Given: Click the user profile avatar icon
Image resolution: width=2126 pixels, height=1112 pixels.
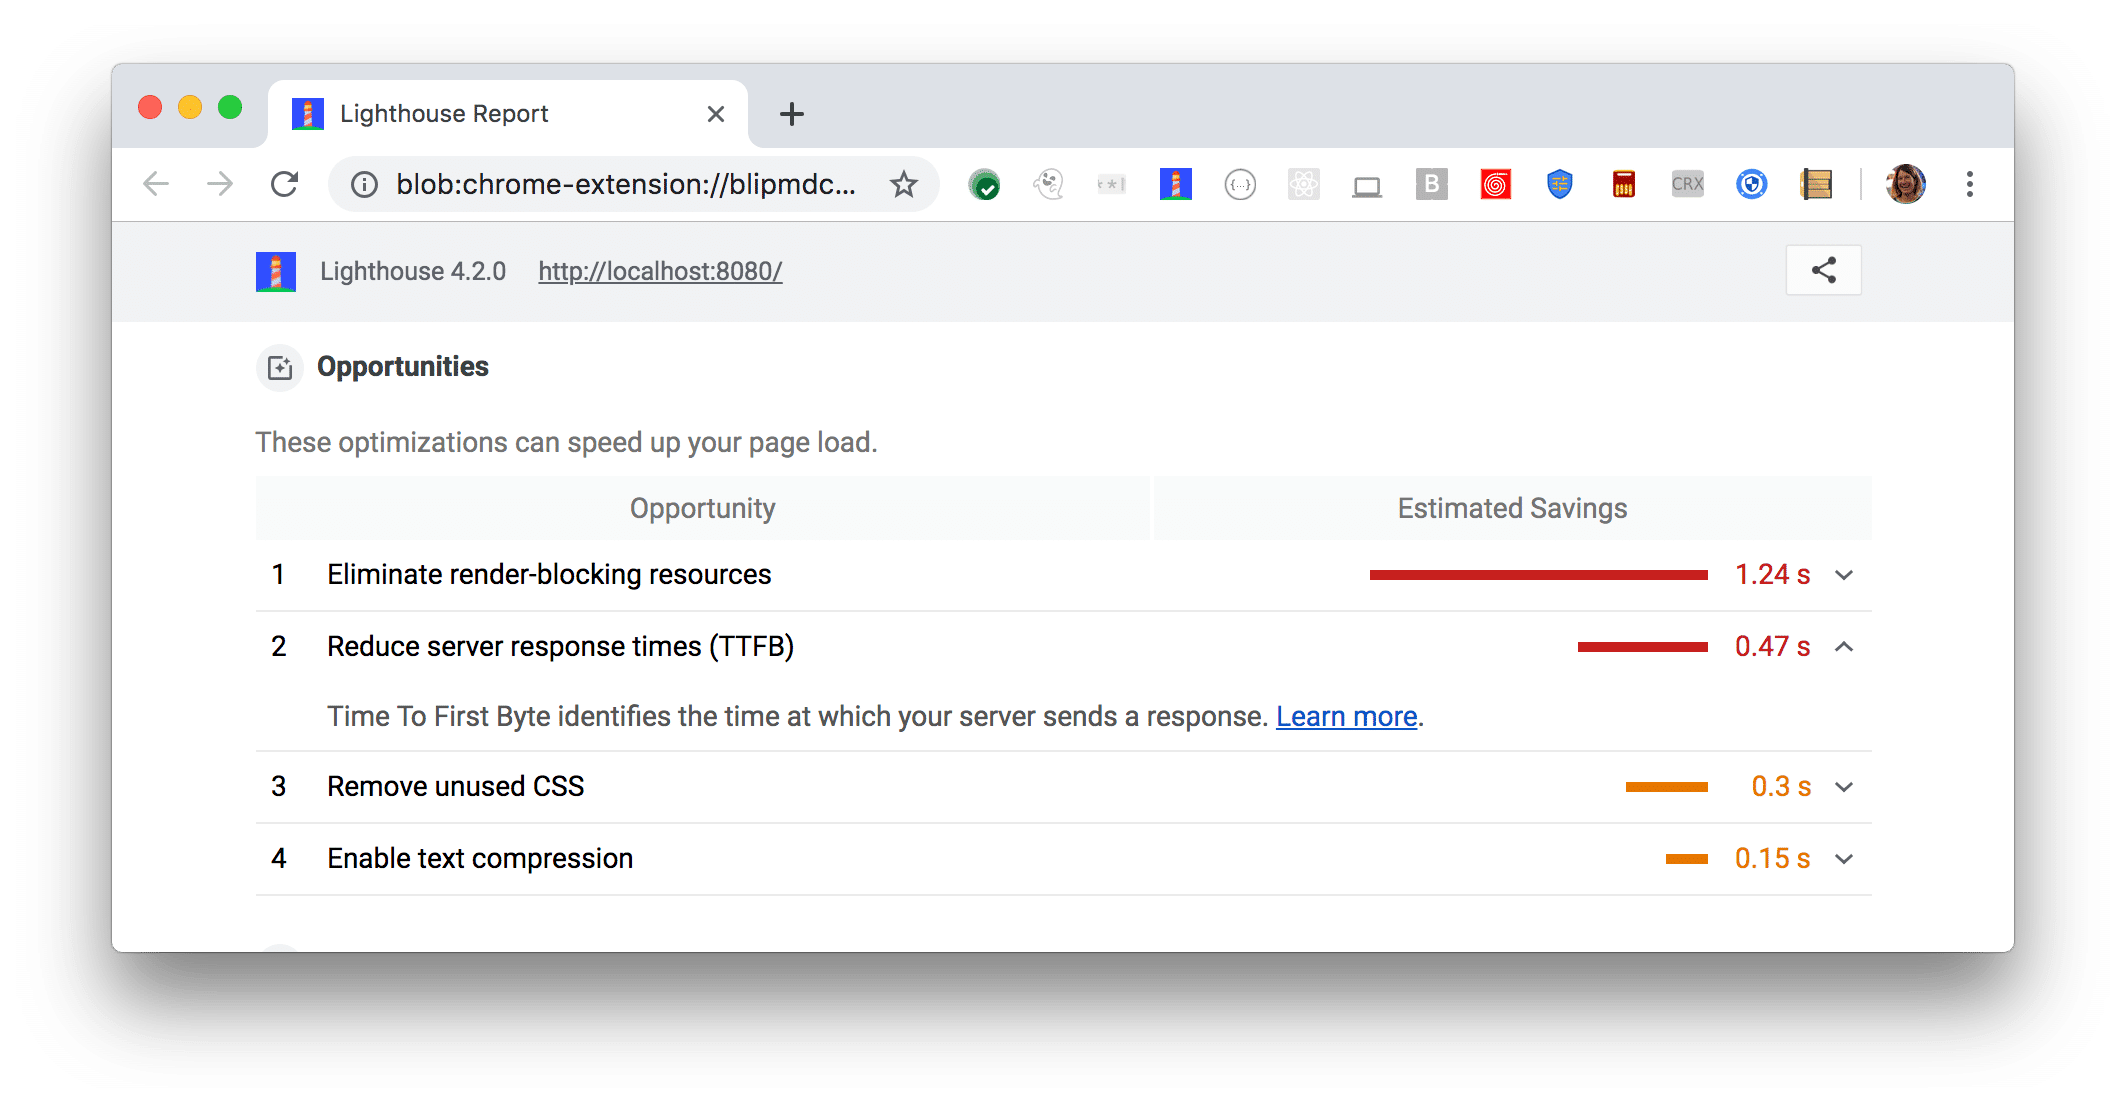Looking at the screenshot, I should [1905, 183].
